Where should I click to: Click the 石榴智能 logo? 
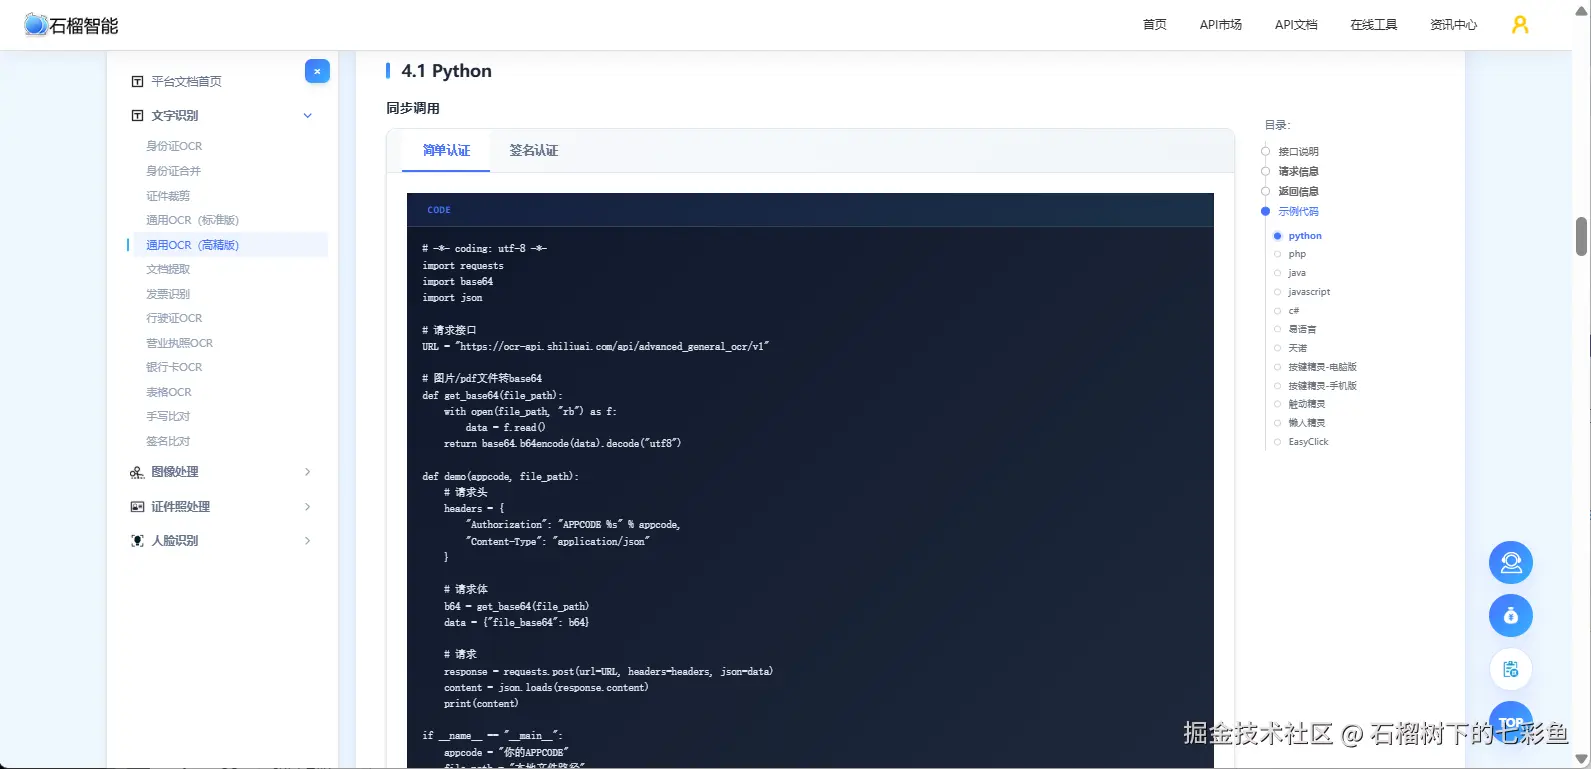(71, 25)
